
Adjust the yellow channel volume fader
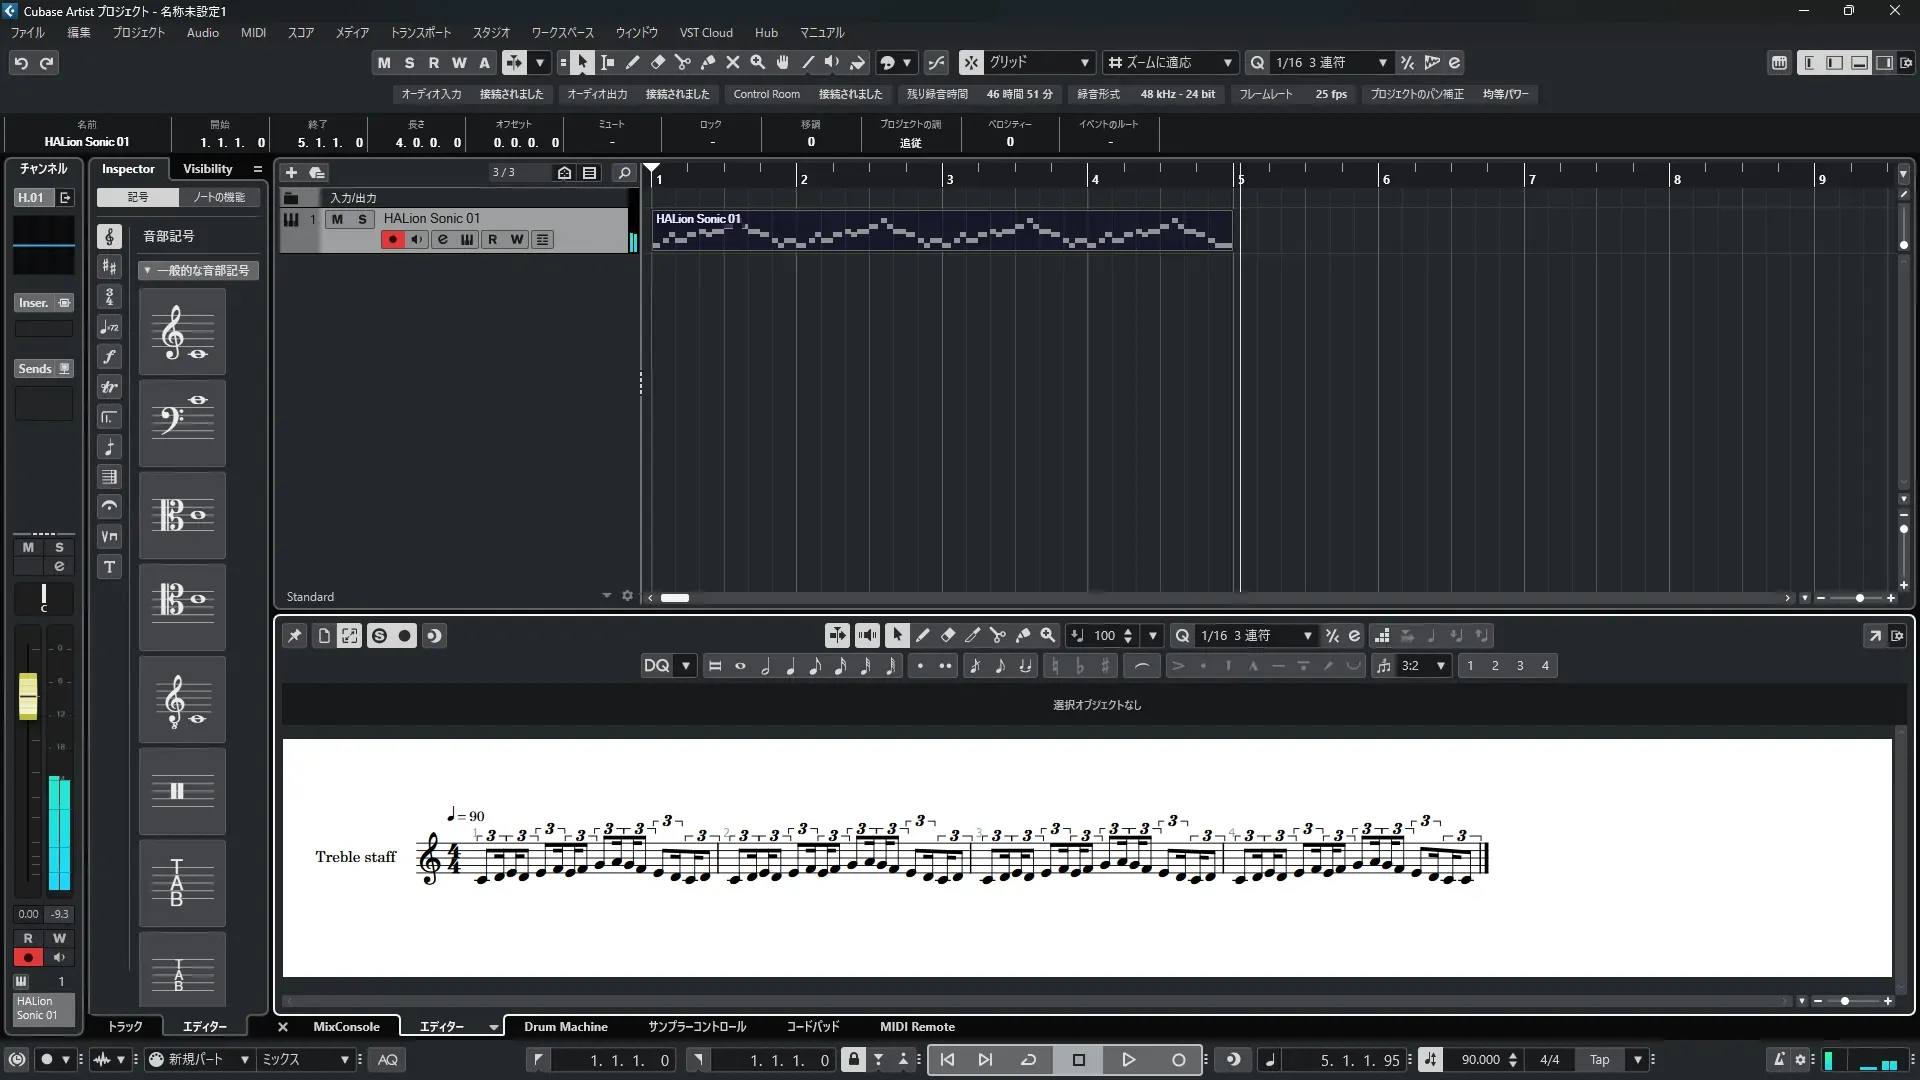28,695
